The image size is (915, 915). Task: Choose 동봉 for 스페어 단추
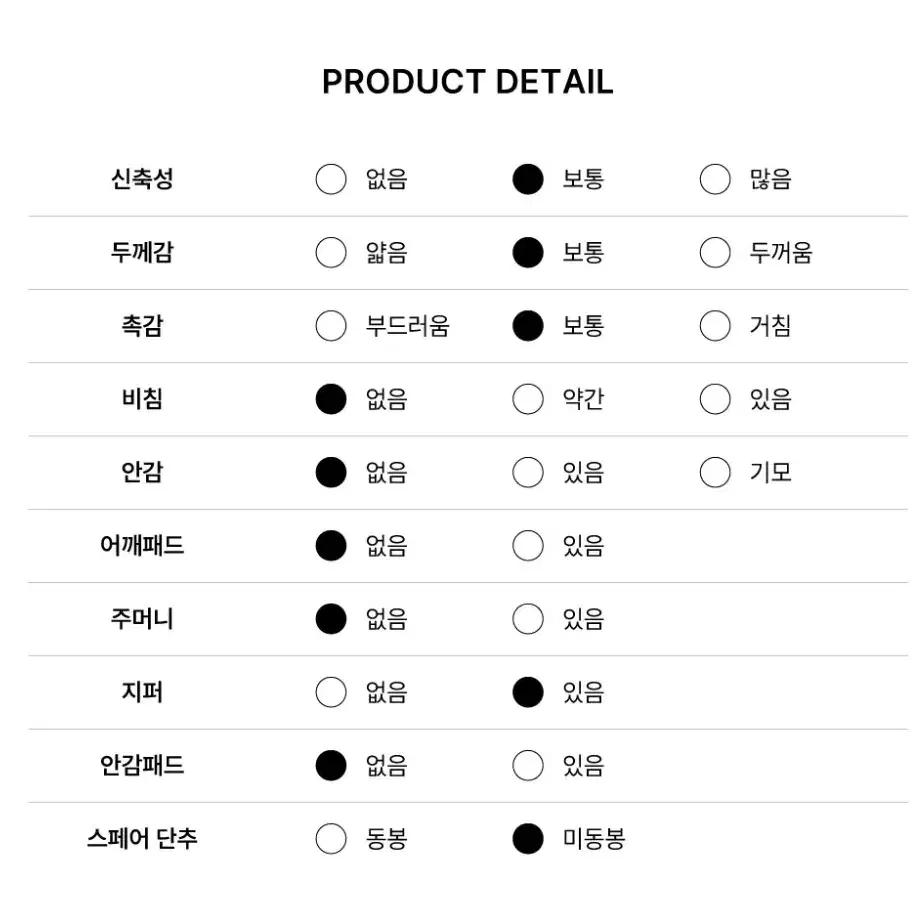331,839
